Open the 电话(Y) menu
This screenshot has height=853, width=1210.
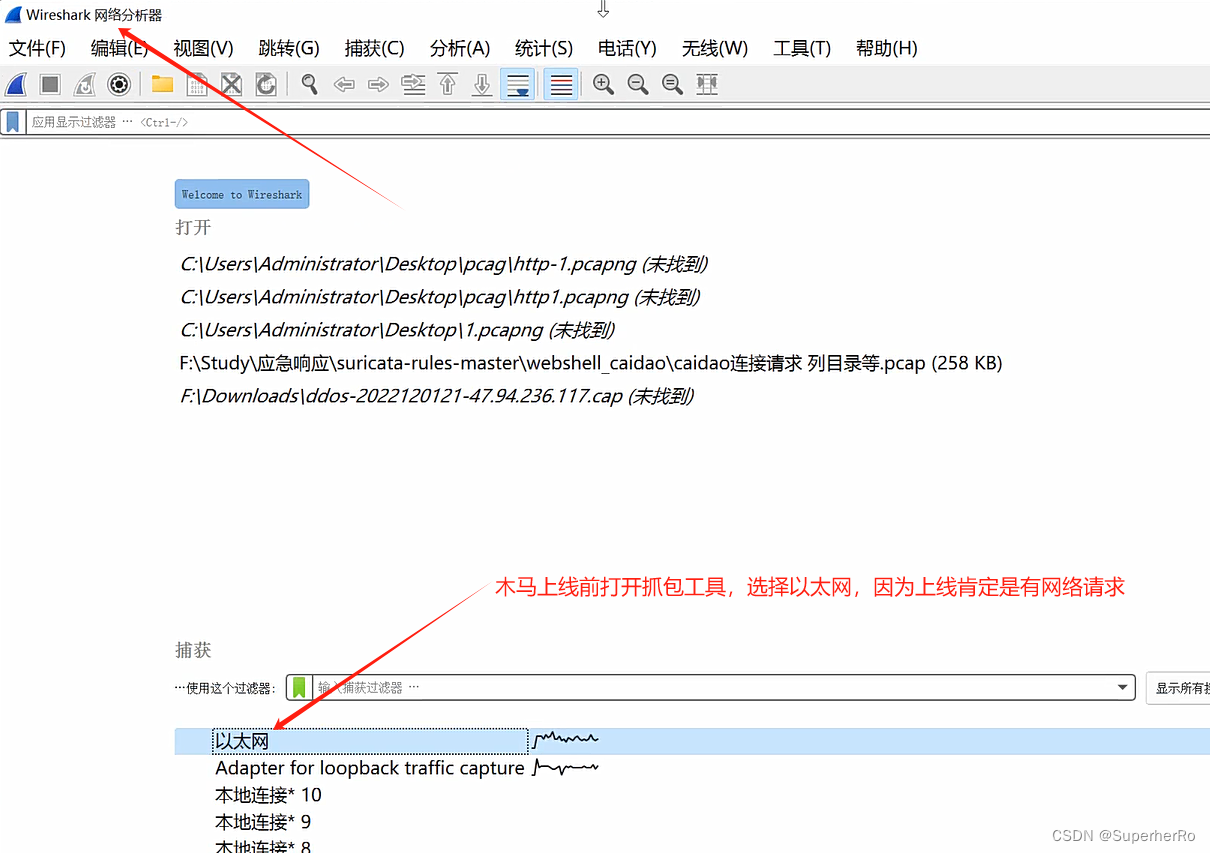[x=627, y=48]
